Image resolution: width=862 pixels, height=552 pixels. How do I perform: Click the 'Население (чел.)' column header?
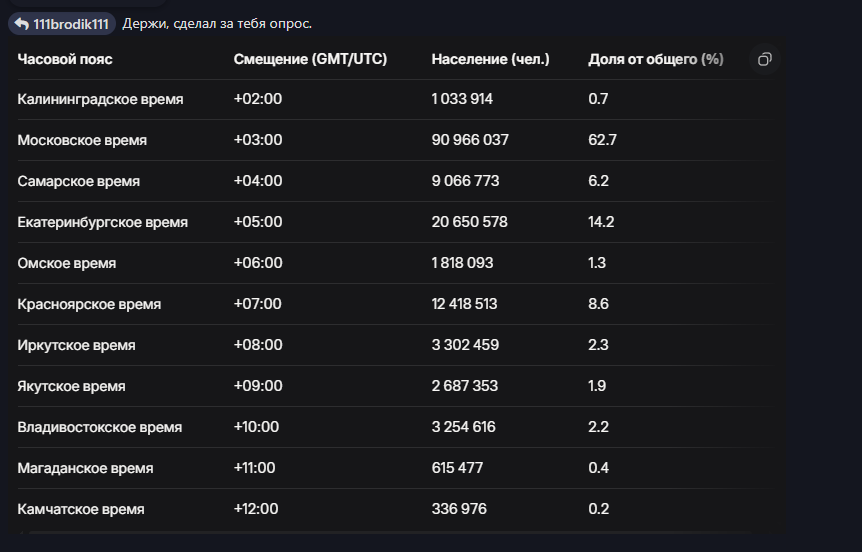coord(490,60)
